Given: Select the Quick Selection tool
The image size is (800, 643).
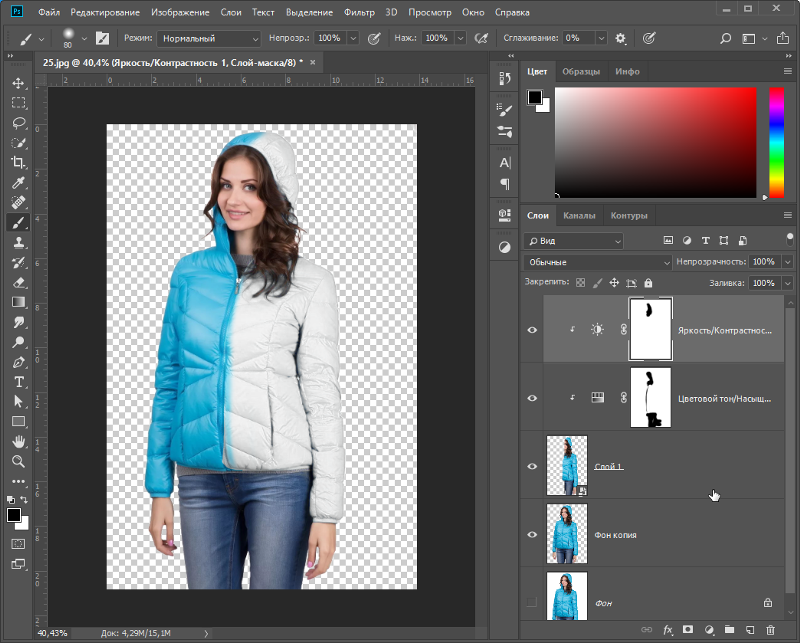Looking at the screenshot, I should click(18, 143).
